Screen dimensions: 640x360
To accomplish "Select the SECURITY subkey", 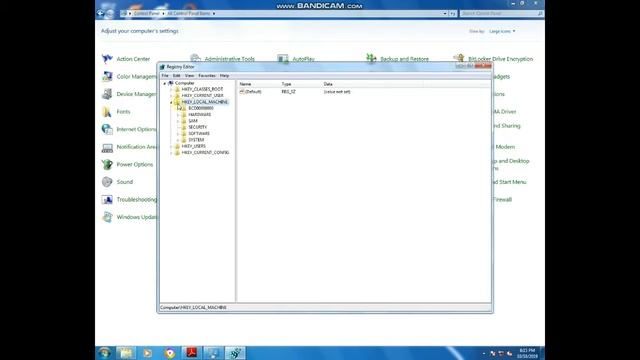I will point(198,127).
